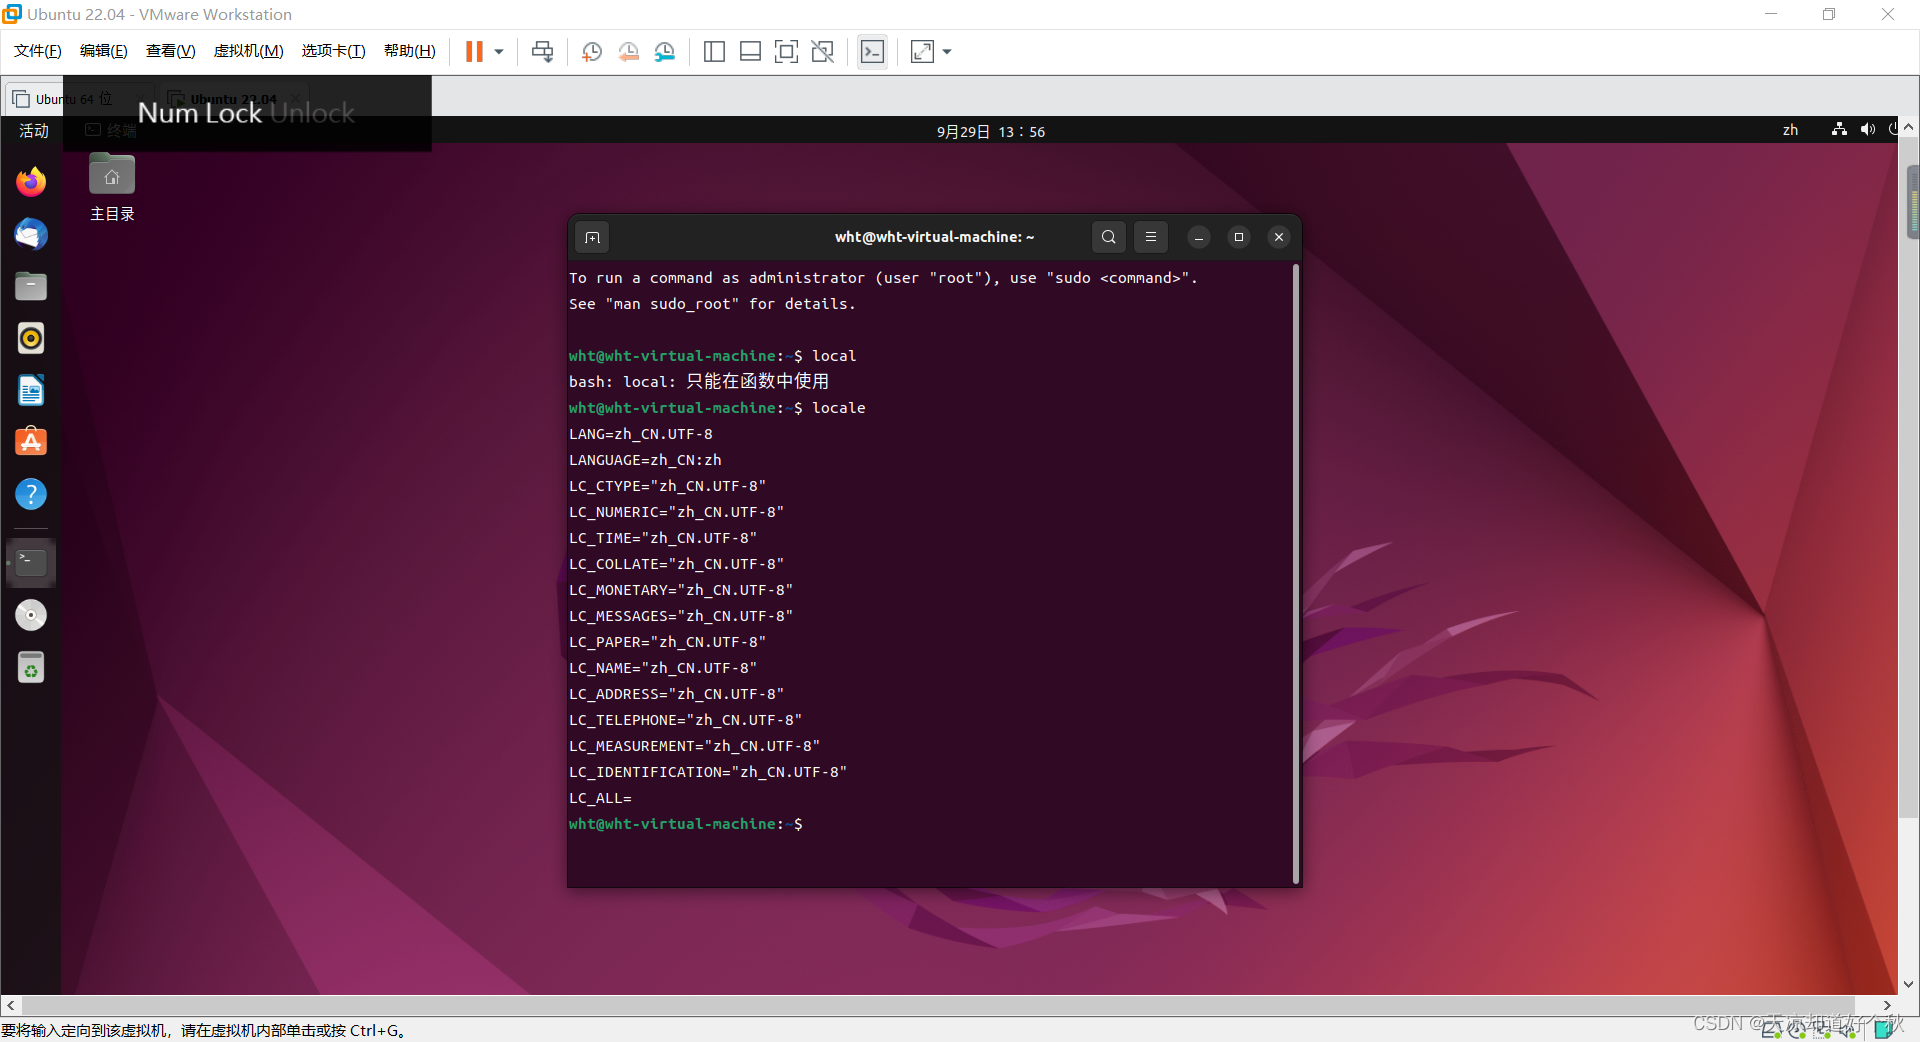Send Ctrl+Alt+Del to the virtual machine

[x=543, y=52]
